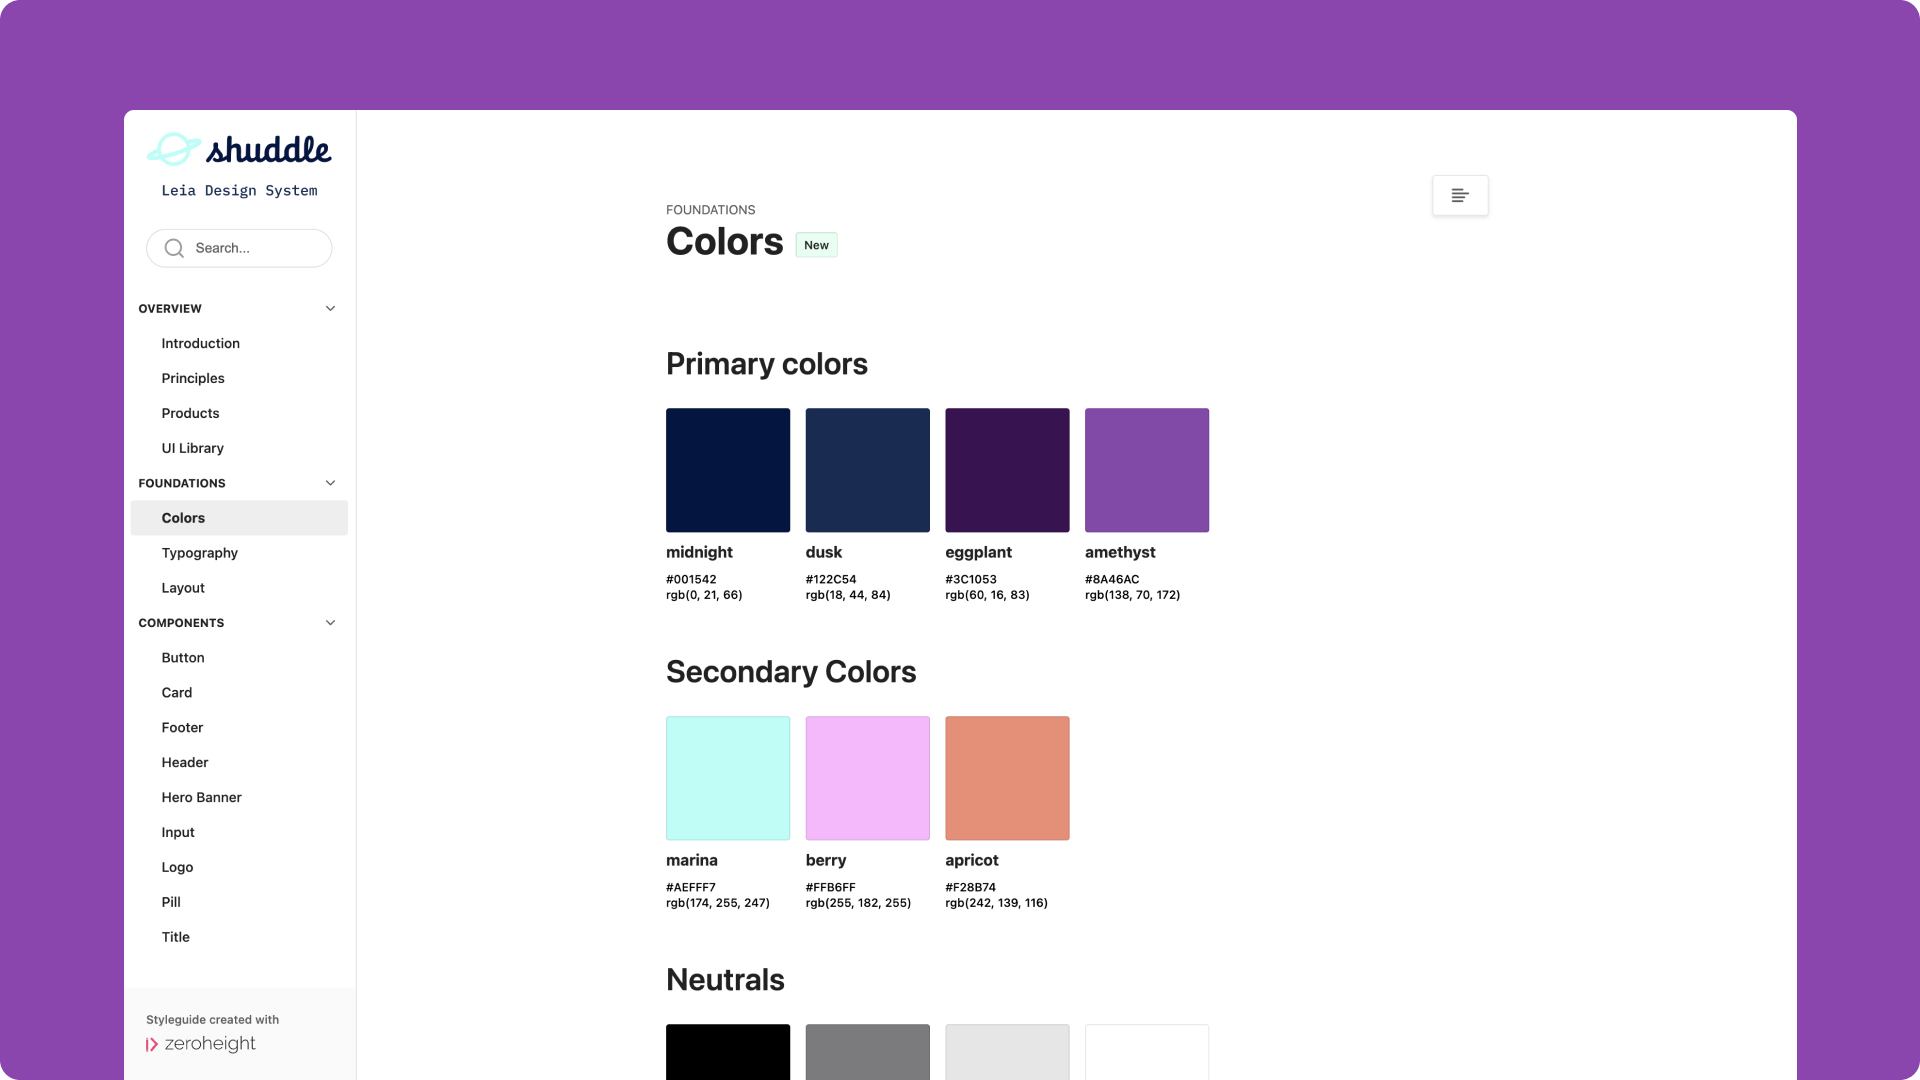Viewport: 1920px width, 1080px height.
Task: Go to Typography in sidebar
Action: (x=199, y=553)
